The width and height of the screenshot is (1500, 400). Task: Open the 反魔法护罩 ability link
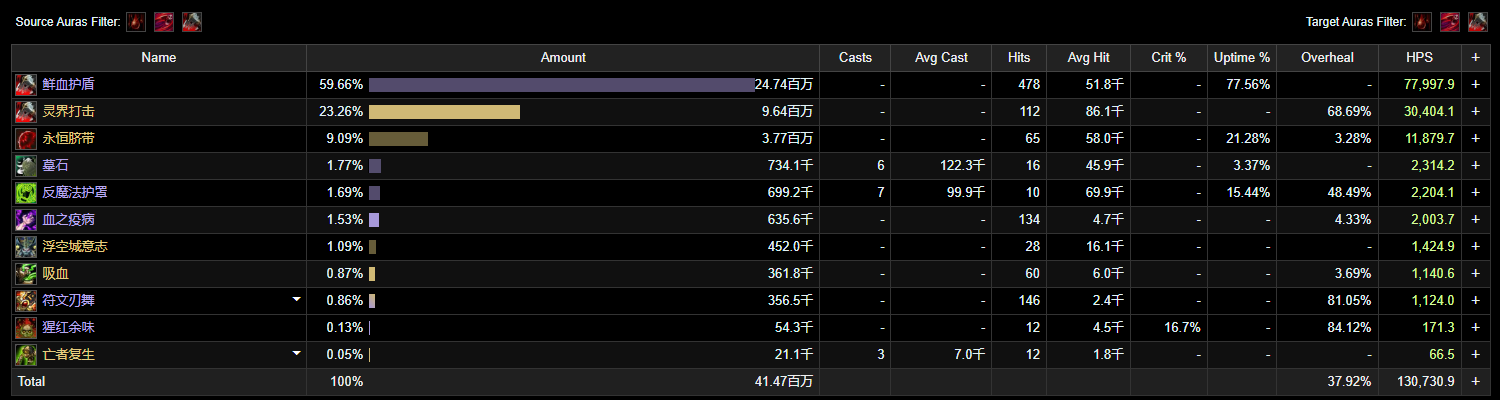click(x=76, y=193)
